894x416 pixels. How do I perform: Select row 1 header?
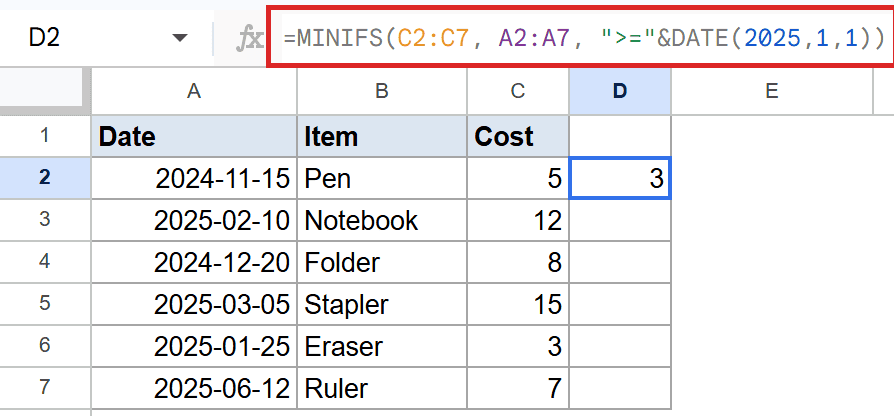[45, 136]
